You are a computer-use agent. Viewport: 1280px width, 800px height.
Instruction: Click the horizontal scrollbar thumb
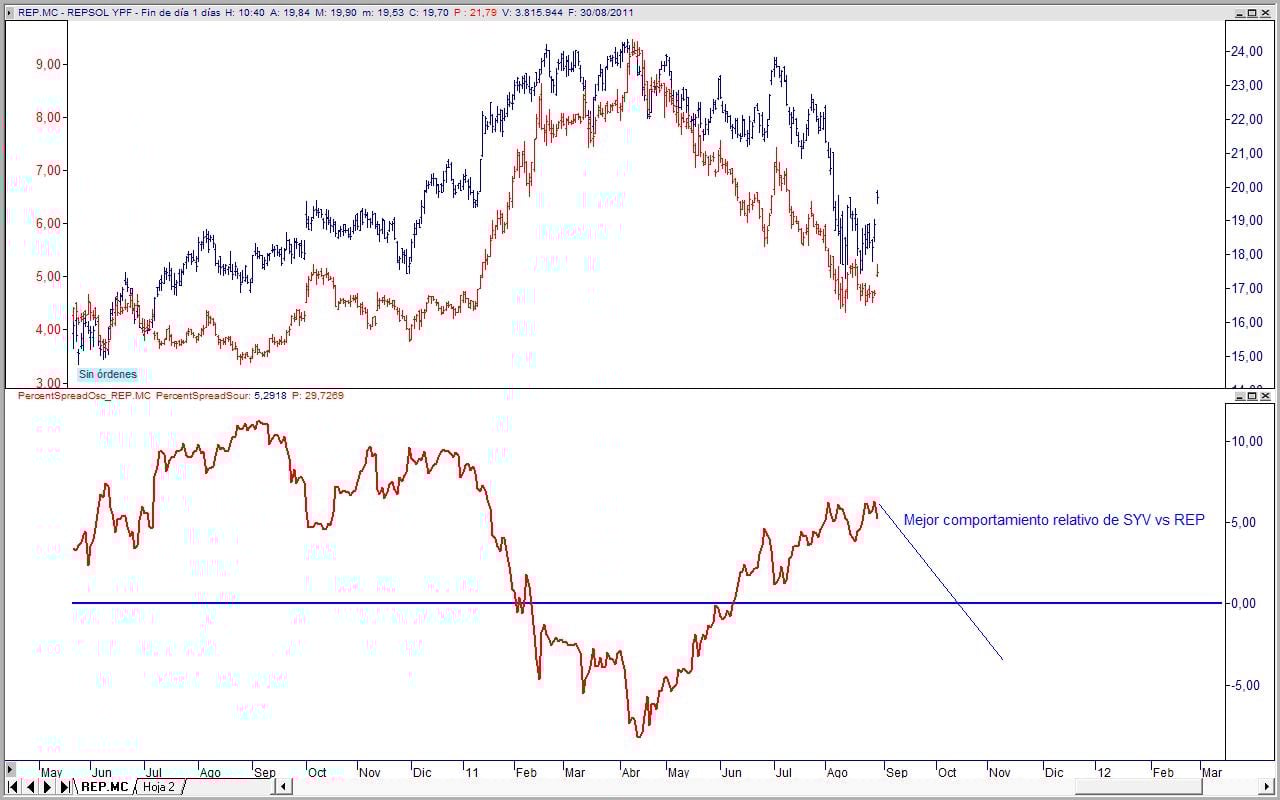[1138, 786]
